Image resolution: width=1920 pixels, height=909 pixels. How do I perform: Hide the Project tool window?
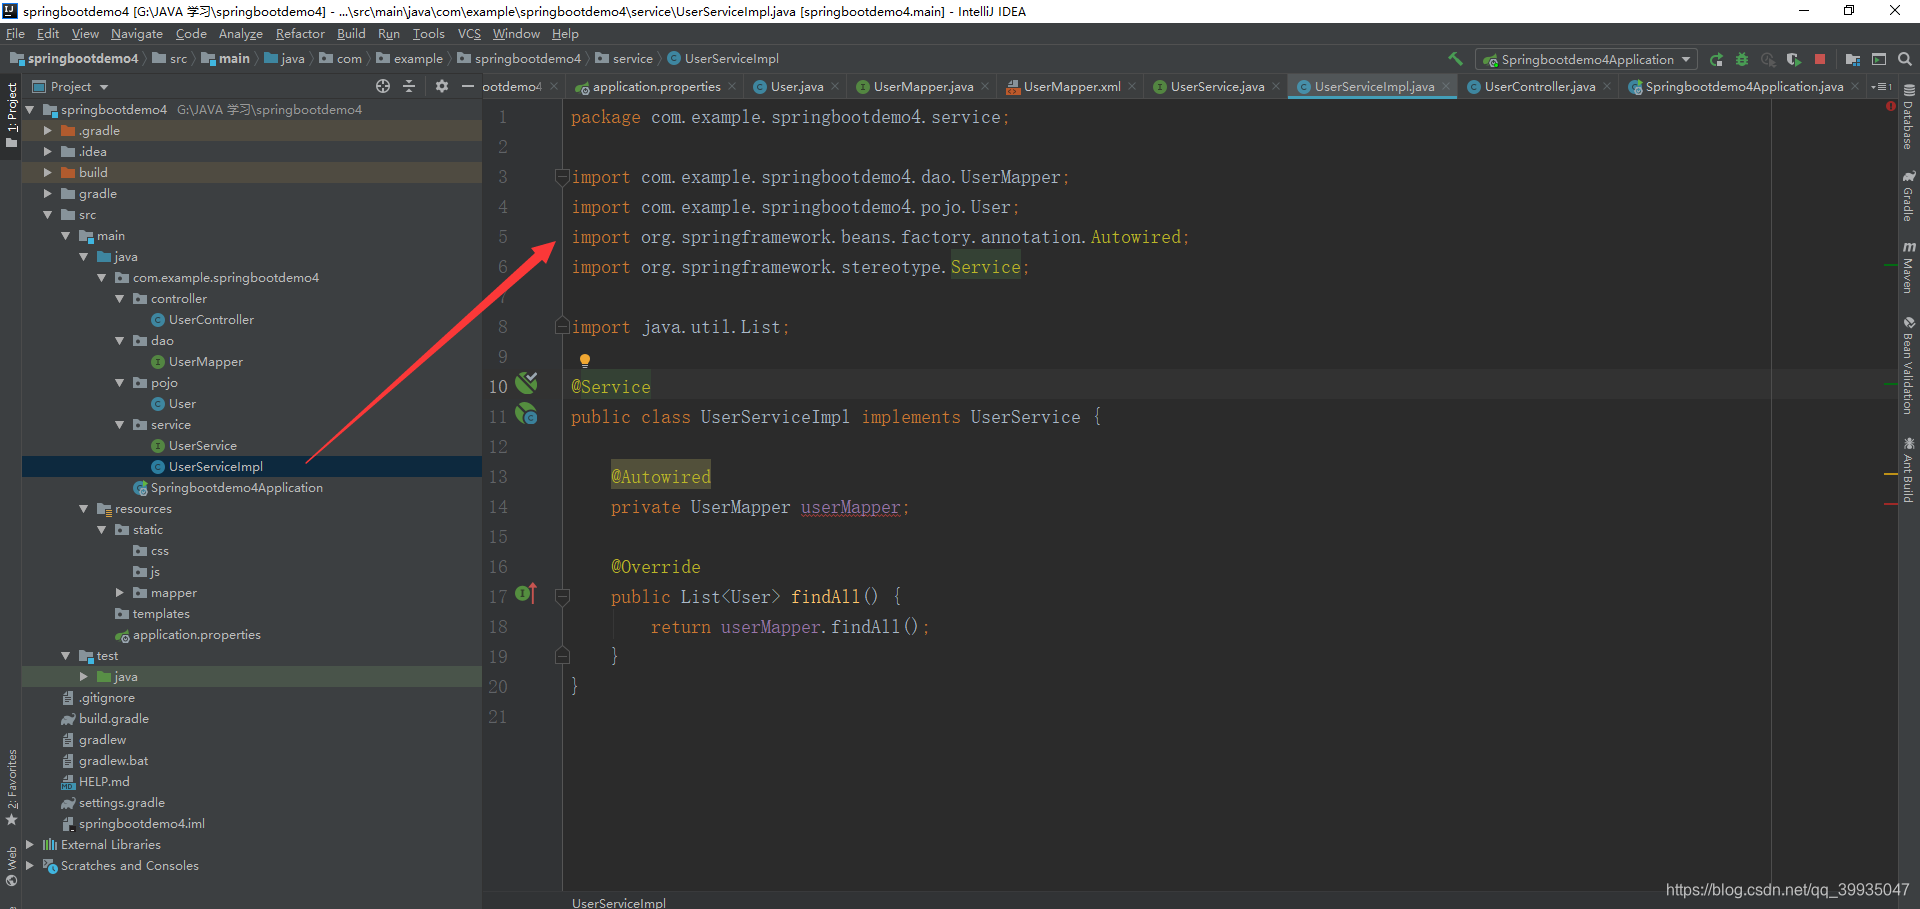point(467,86)
